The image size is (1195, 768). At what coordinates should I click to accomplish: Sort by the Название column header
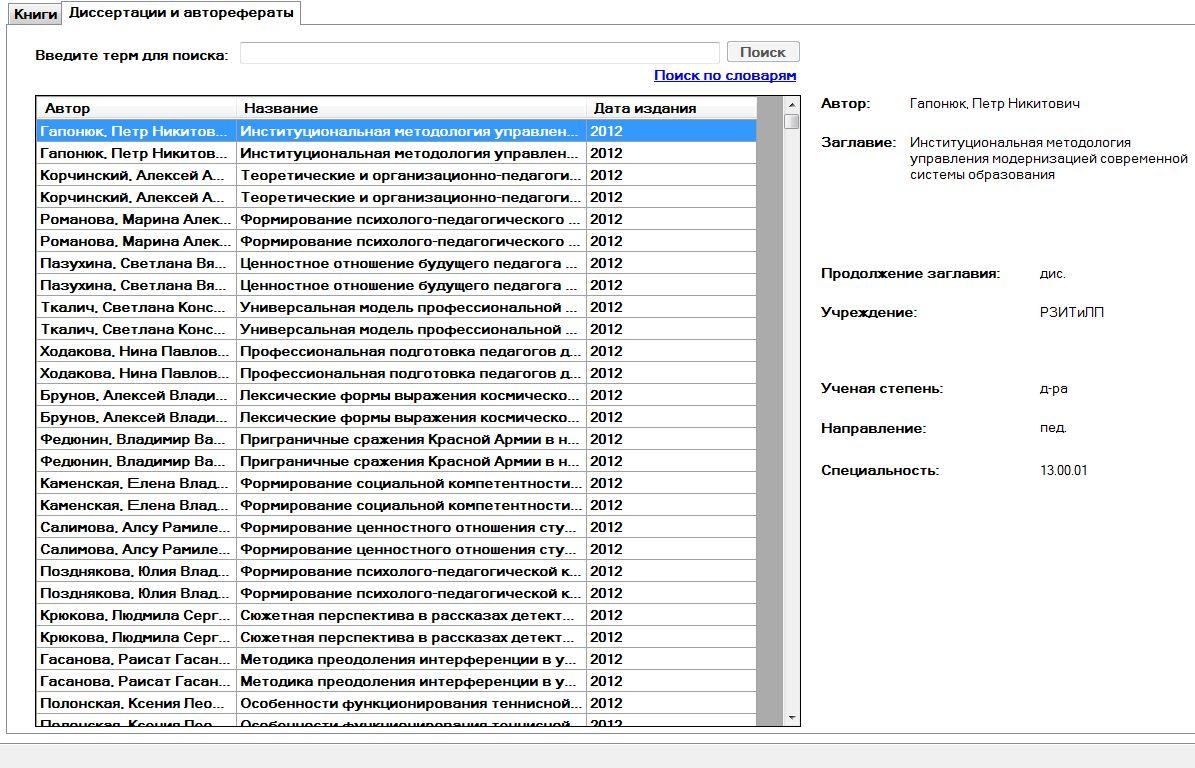point(412,108)
